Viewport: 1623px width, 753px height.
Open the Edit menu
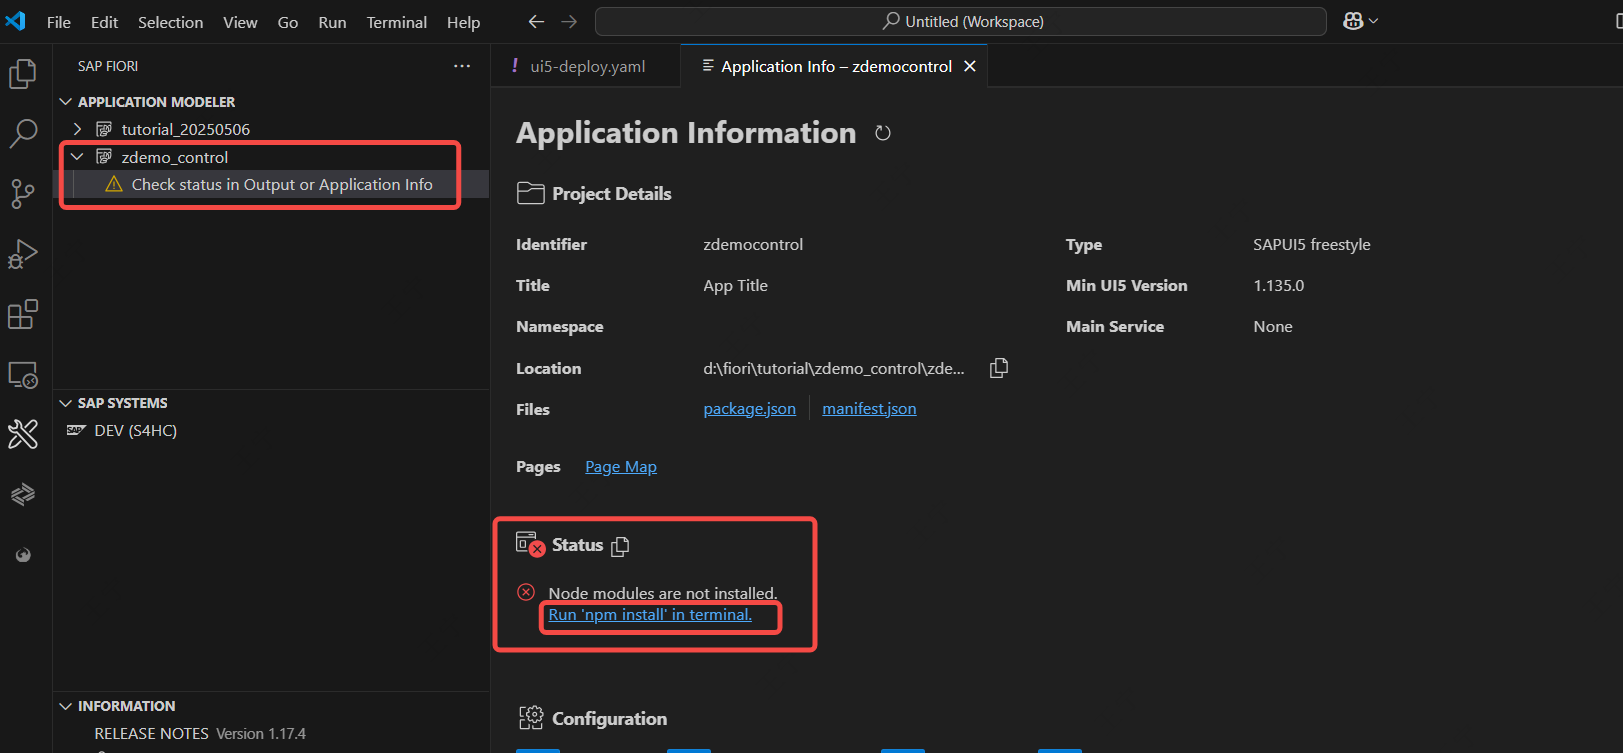click(x=104, y=22)
